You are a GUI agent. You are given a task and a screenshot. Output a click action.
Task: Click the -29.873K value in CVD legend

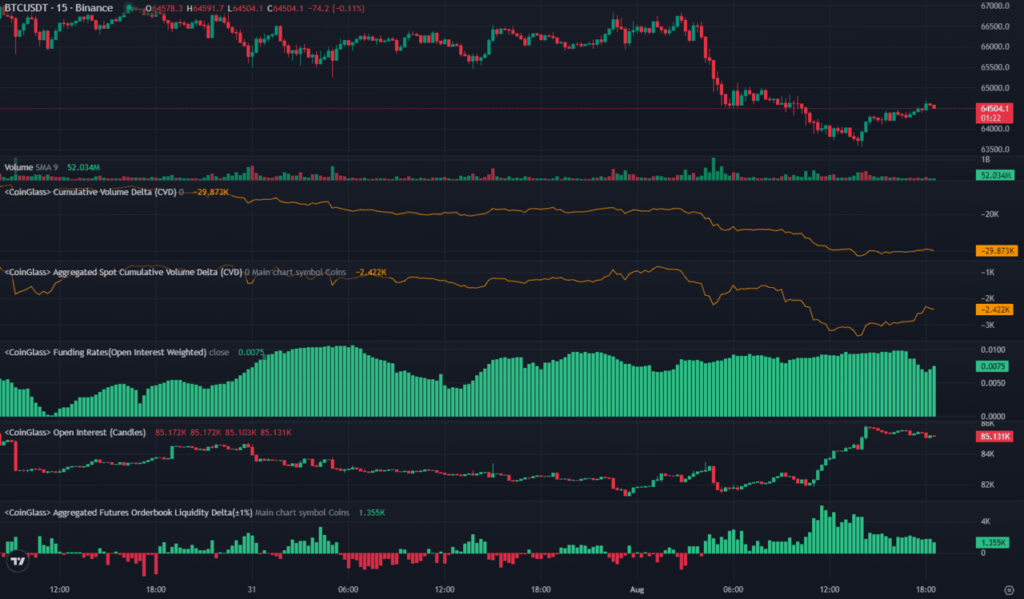[x=210, y=192]
